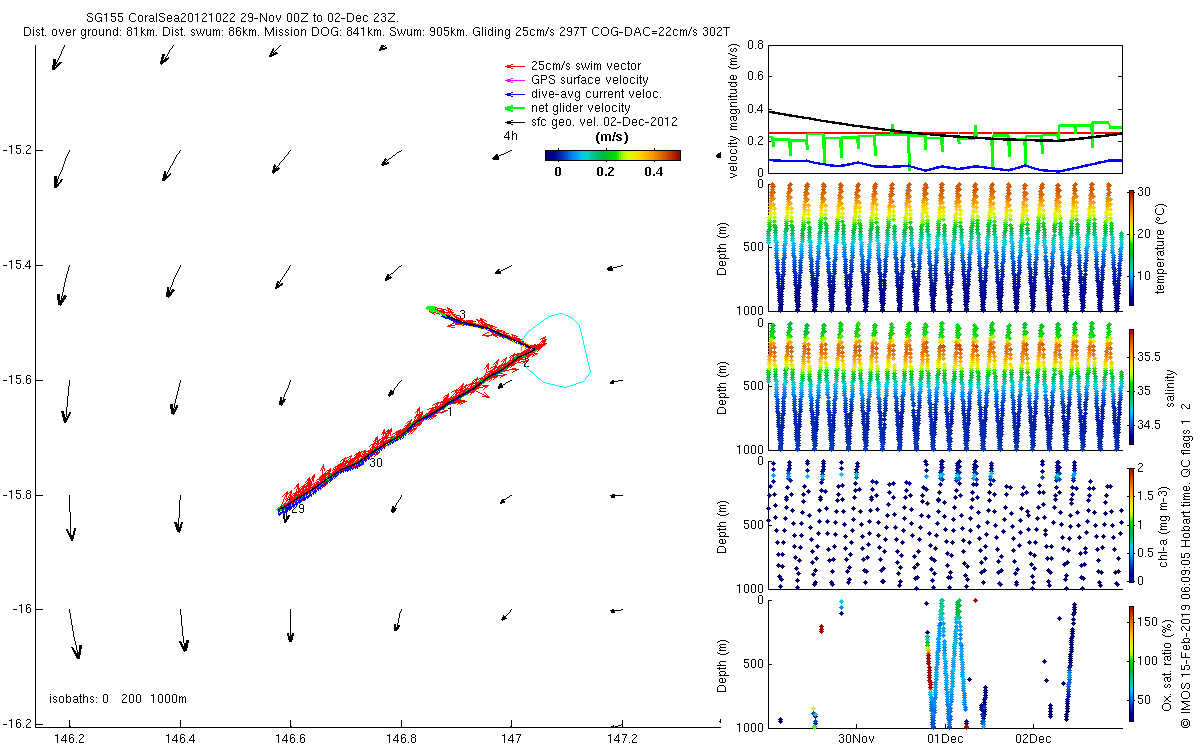Screen dimensions: 1200x750
Task: Click the green net glider velocity legend arrow
Action: (x=514, y=108)
